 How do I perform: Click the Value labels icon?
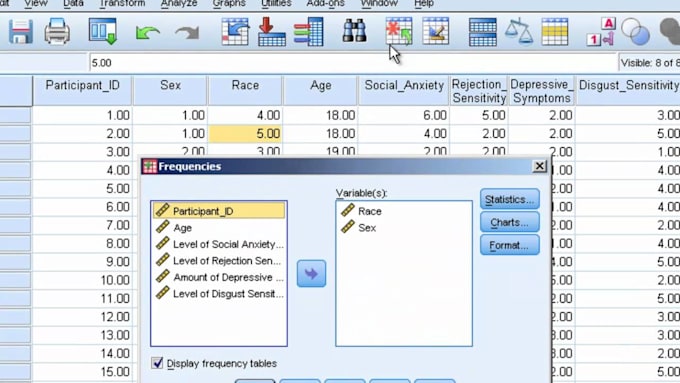coord(602,32)
